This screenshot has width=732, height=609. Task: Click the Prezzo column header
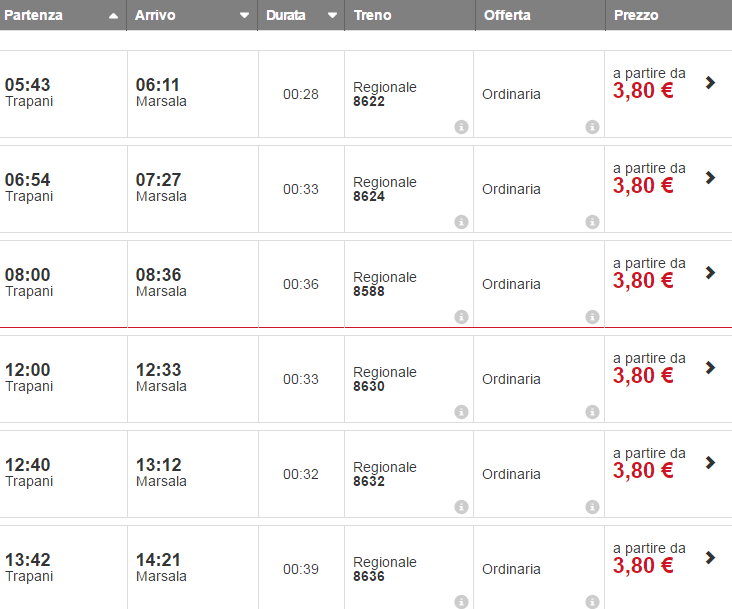(637, 16)
